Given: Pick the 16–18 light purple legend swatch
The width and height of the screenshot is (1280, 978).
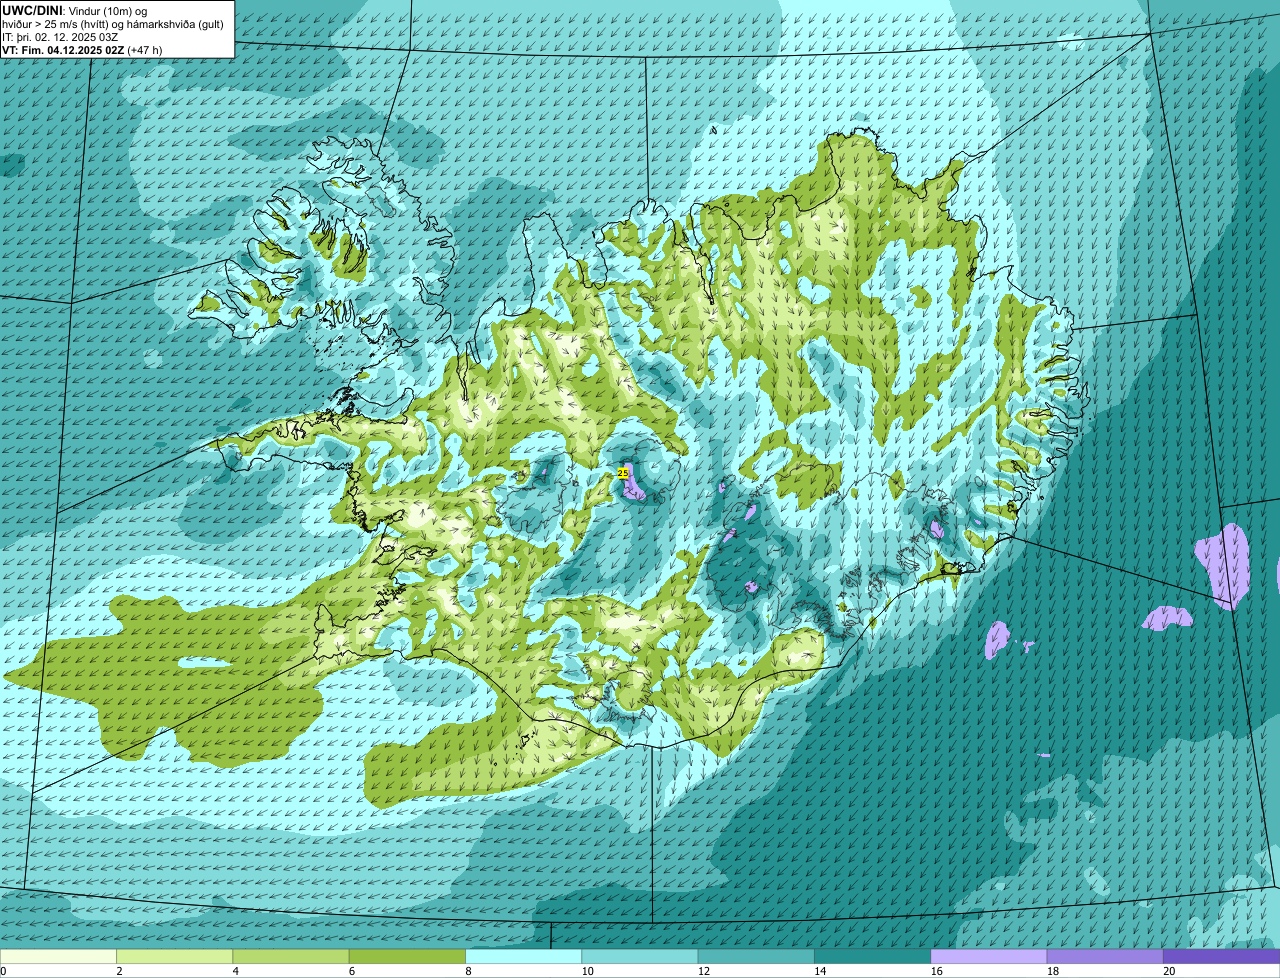Looking at the screenshot, I should click(x=989, y=956).
